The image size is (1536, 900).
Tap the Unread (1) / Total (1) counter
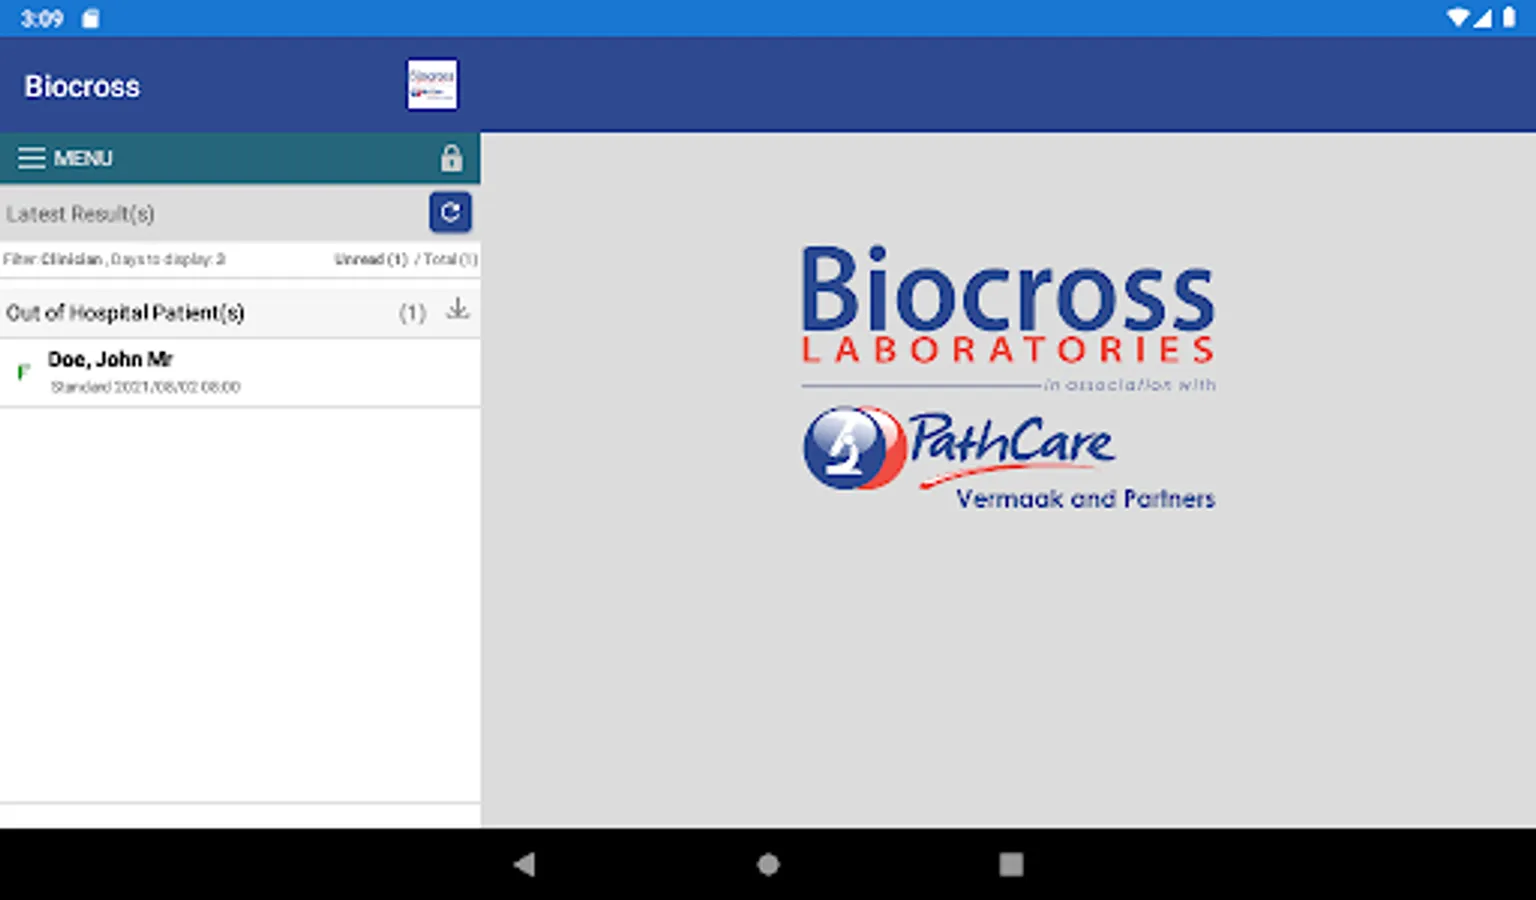pyautogui.click(x=406, y=259)
